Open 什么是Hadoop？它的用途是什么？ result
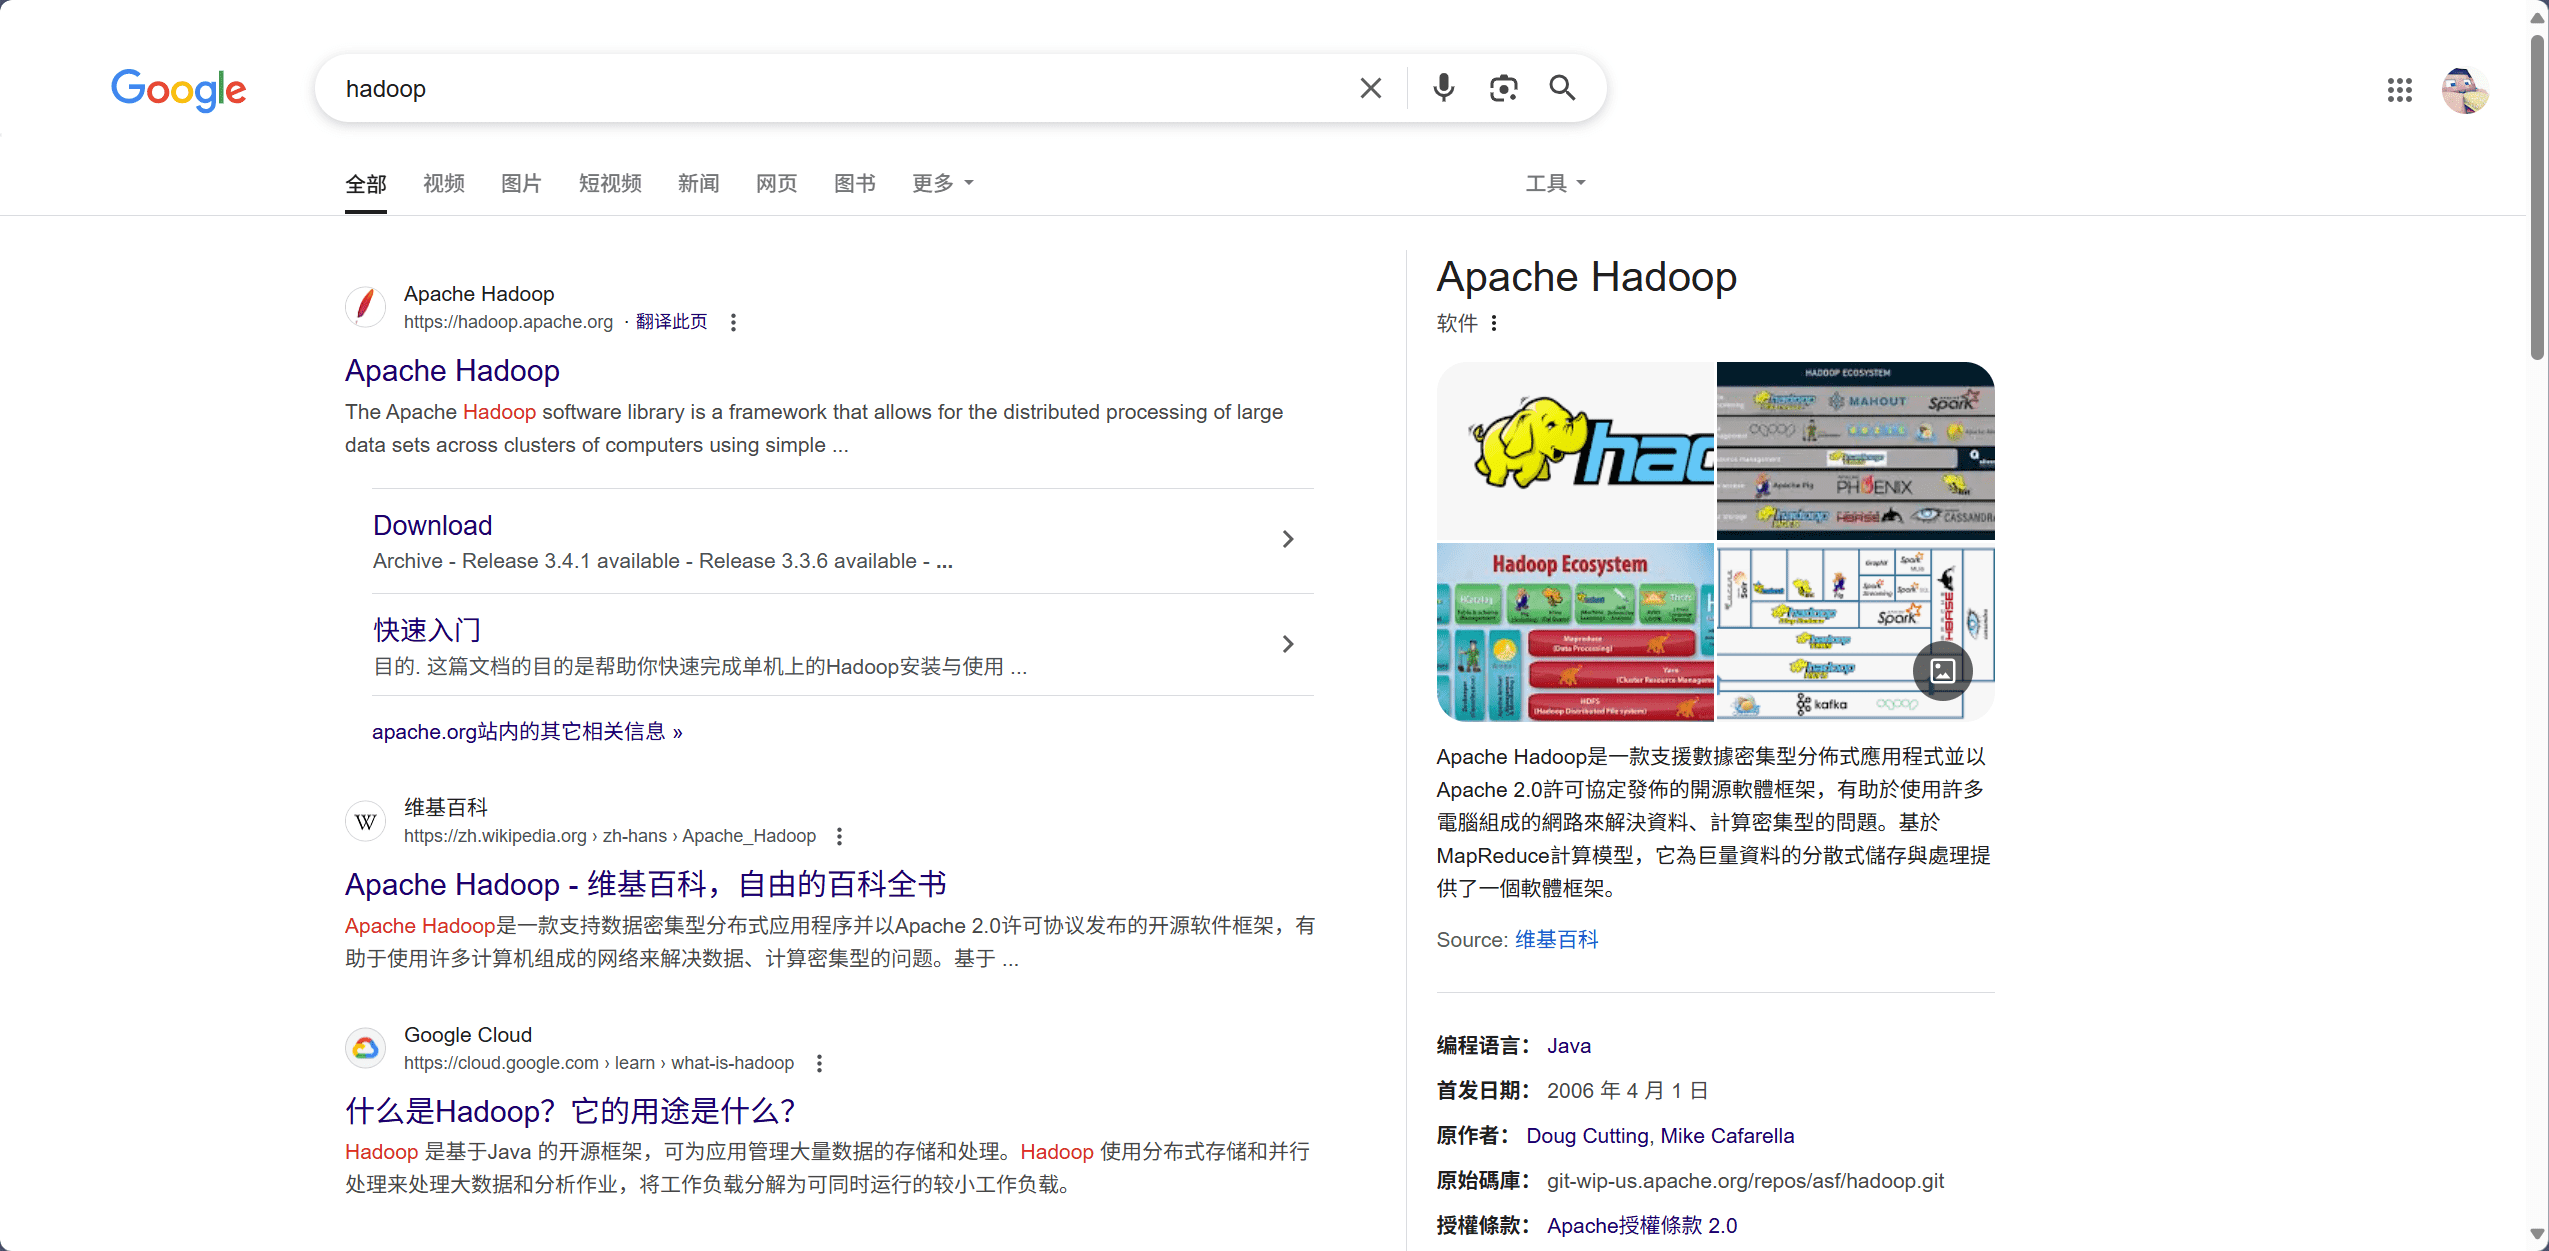This screenshot has width=2549, height=1251. pyautogui.click(x=570, y=1111)
